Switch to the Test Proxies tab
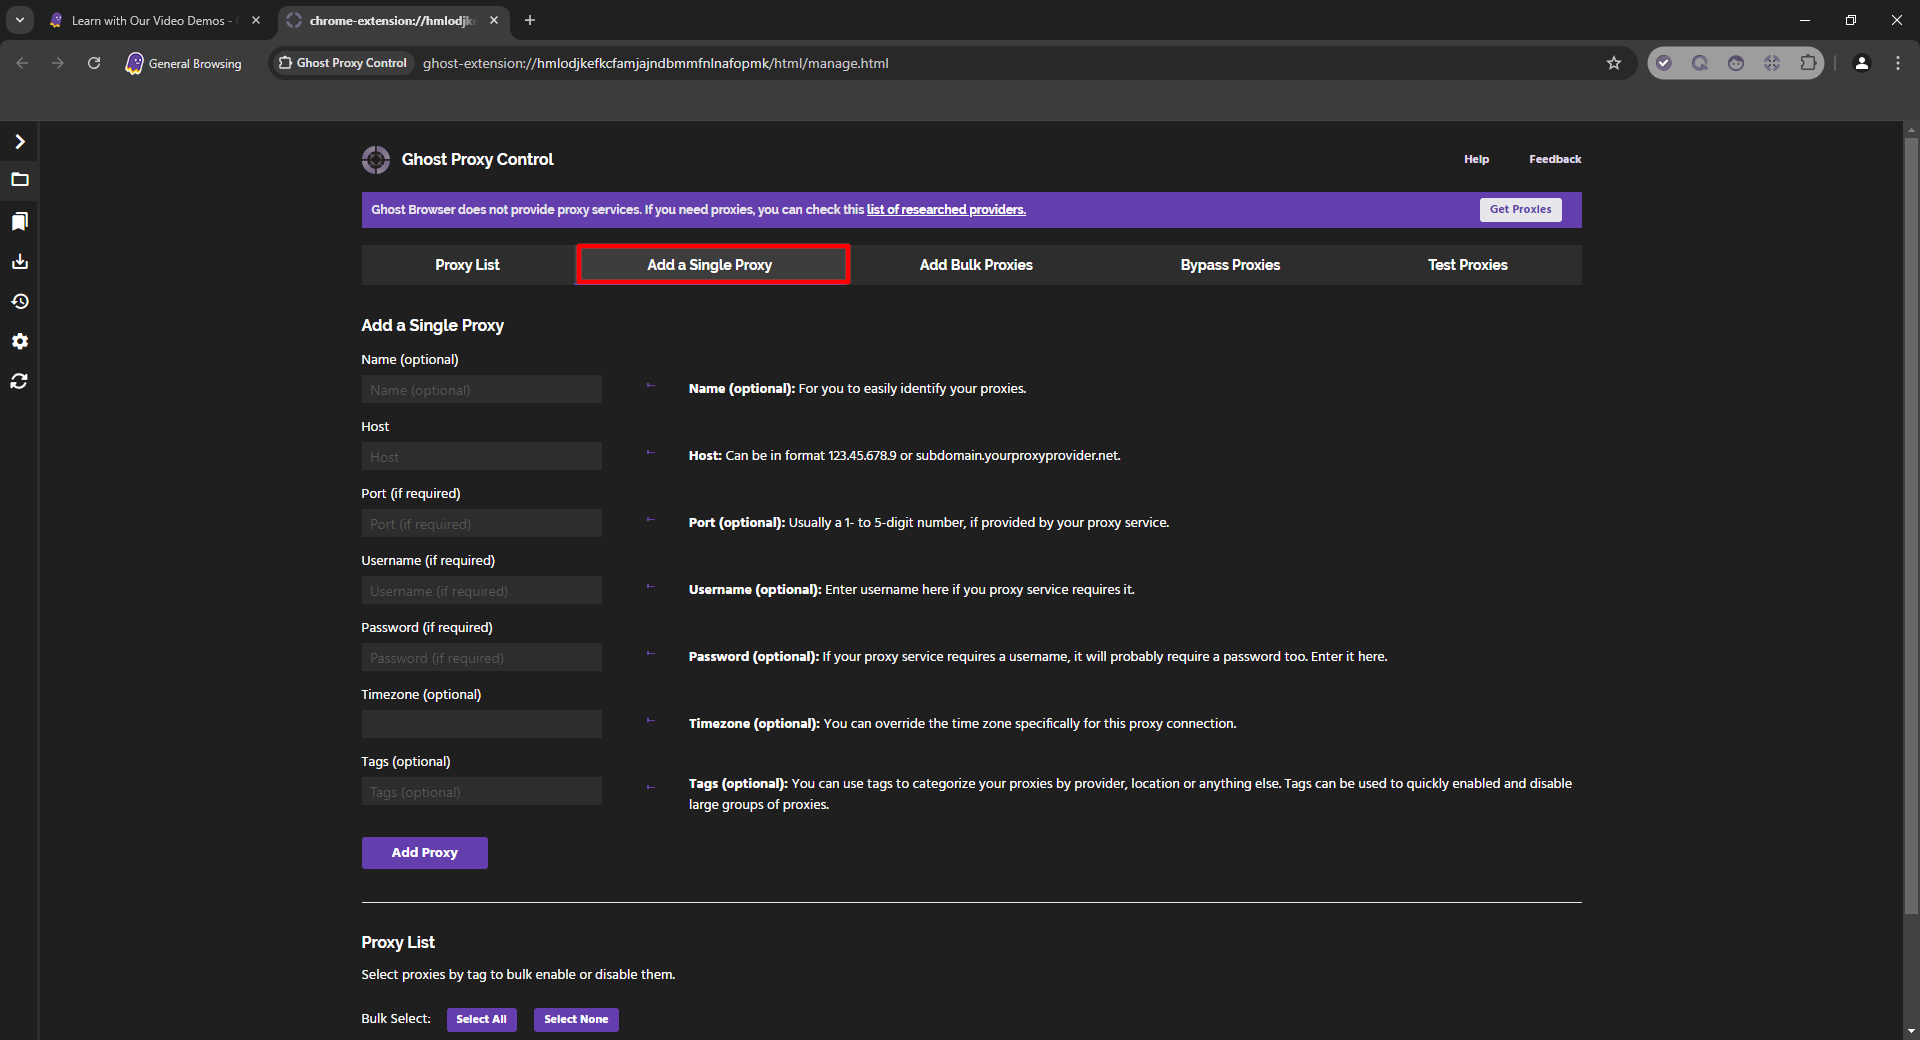The image size is (1920, 1040). click(x=1467, y=265)
